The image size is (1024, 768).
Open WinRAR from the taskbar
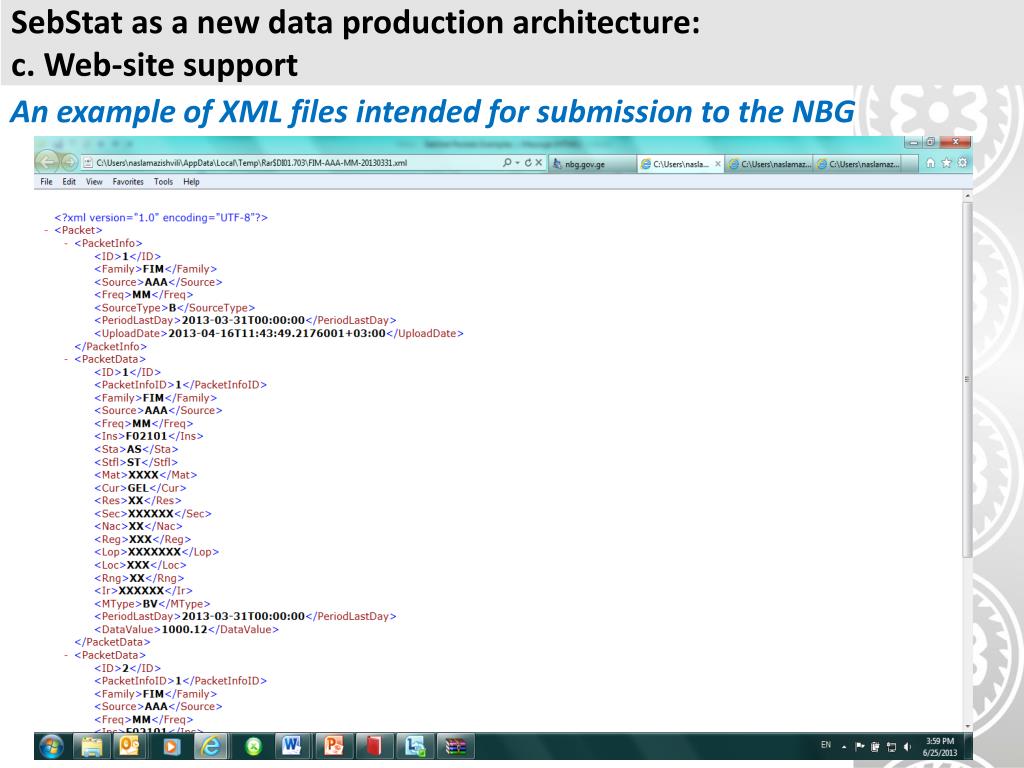[455, 746]
